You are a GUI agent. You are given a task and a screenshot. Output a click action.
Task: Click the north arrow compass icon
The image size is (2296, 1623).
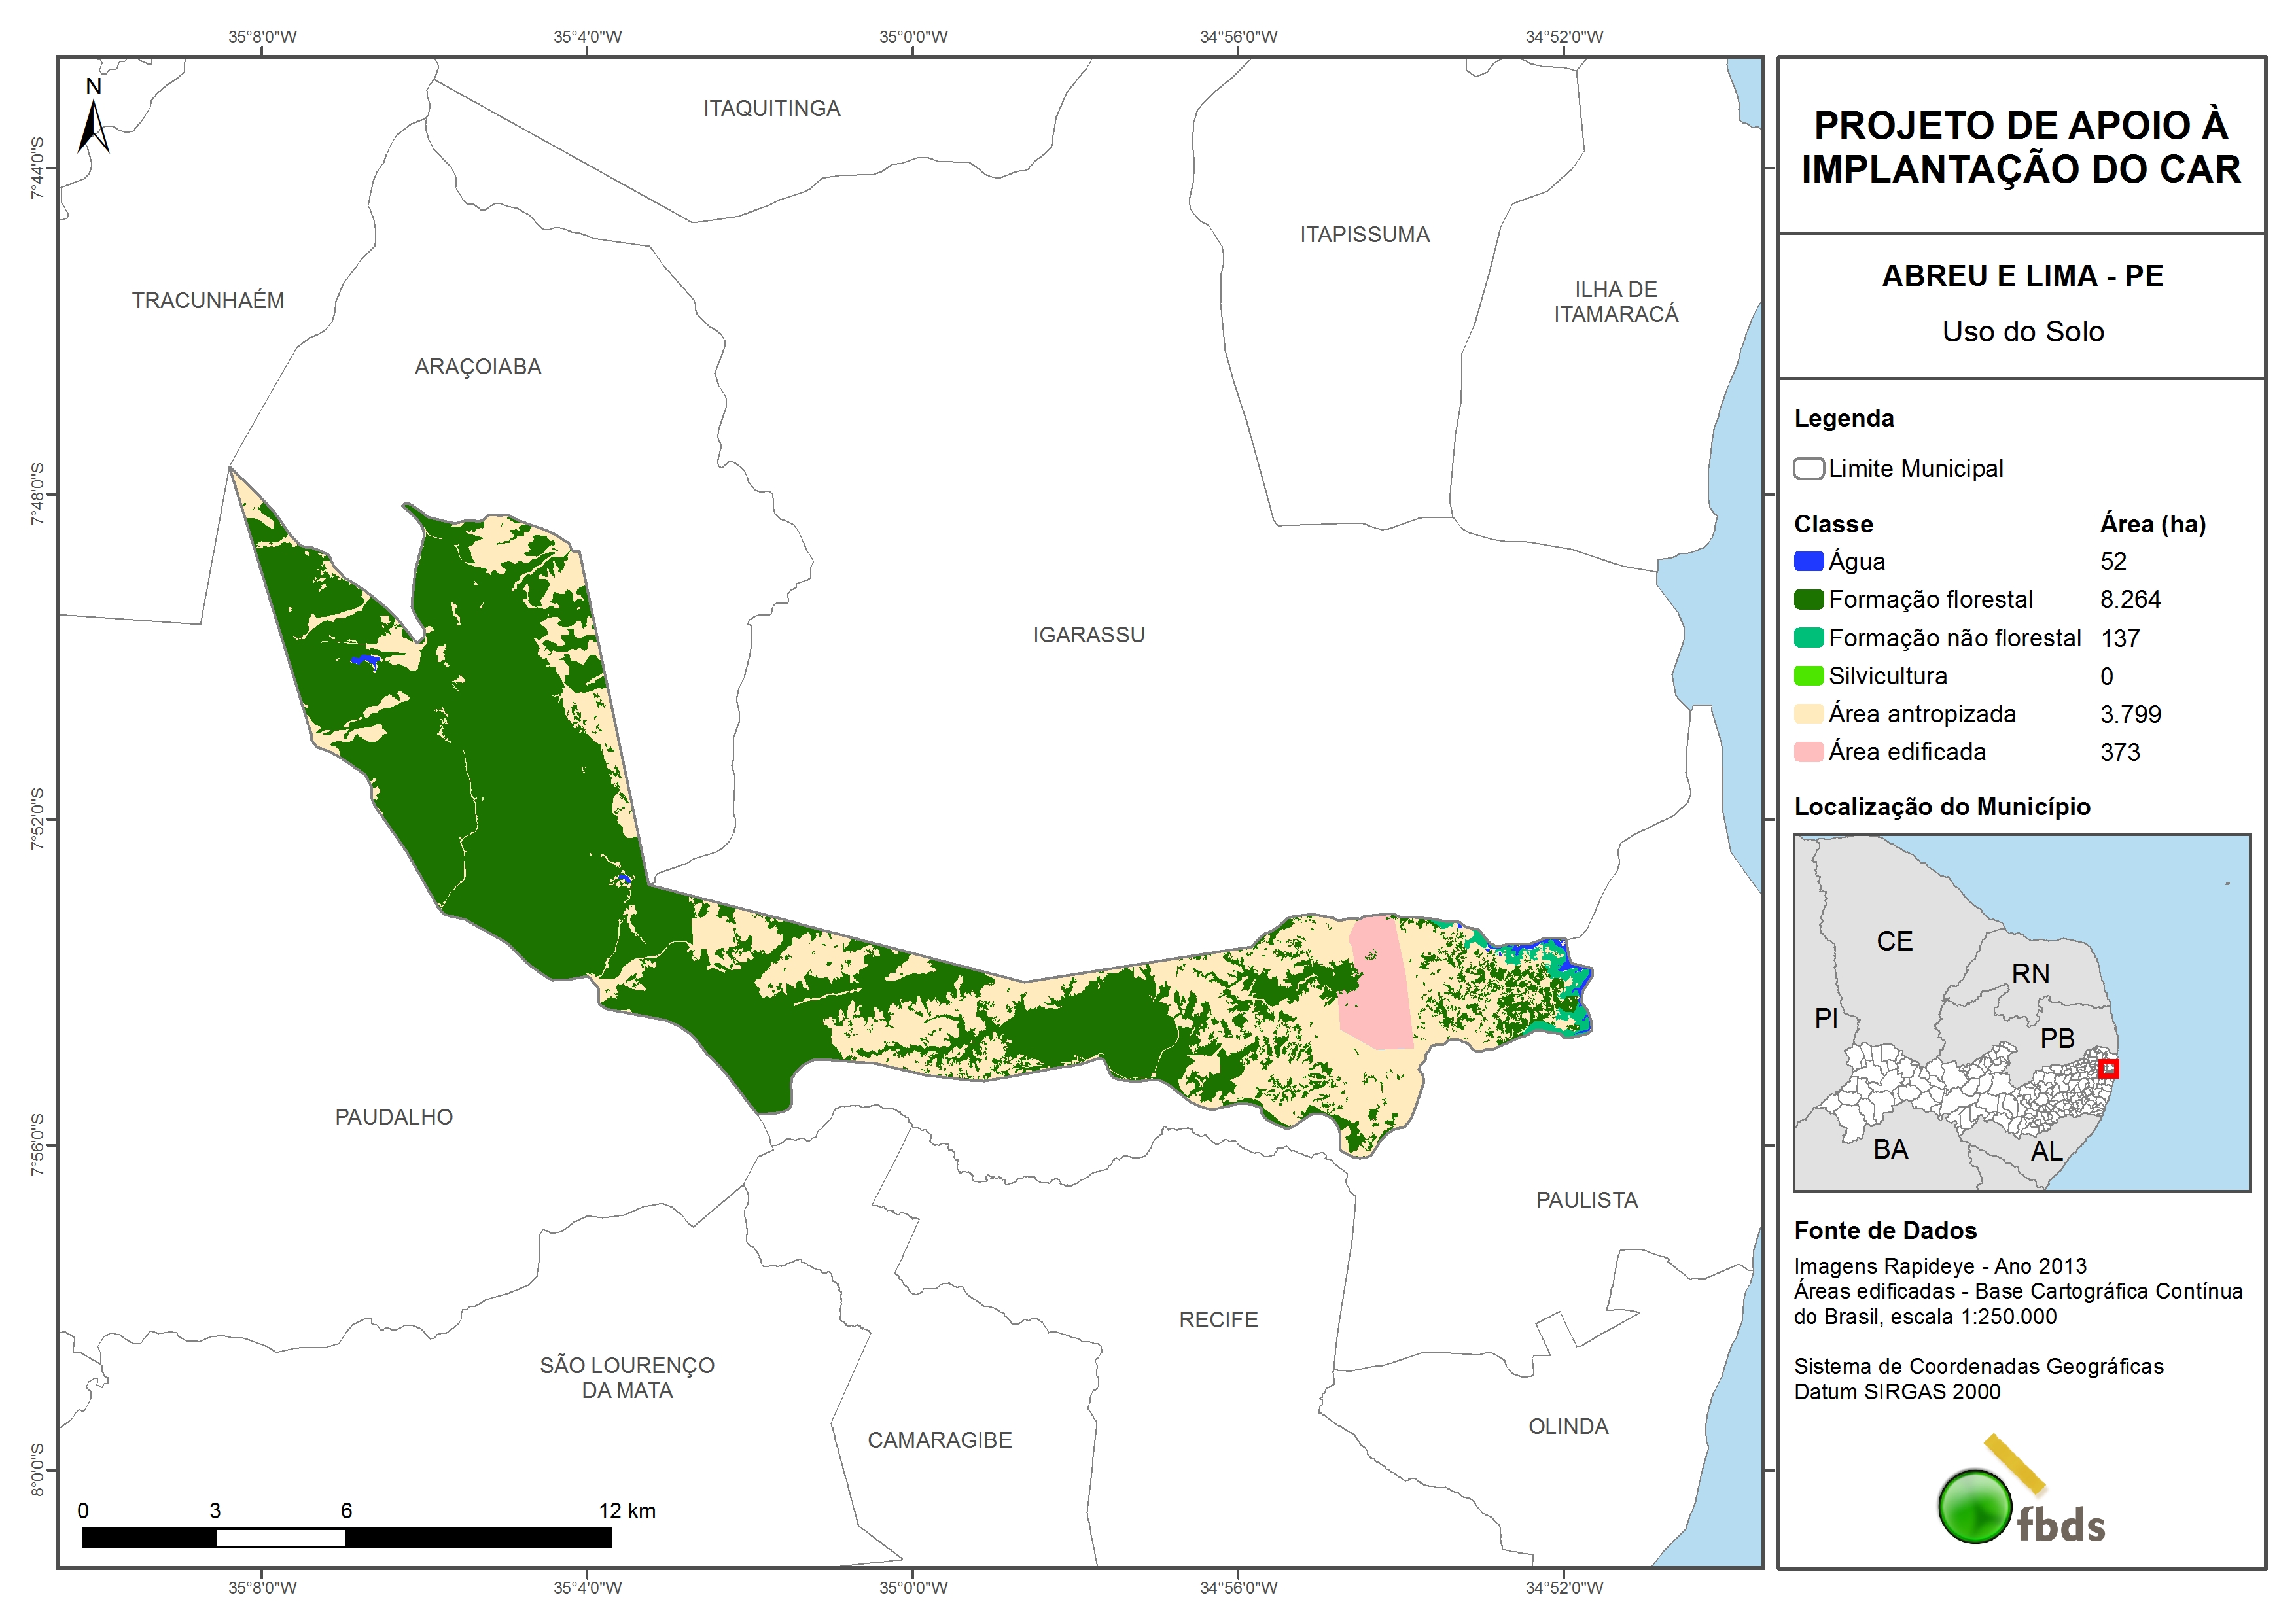pyautogui.click(x=93, y=125)
